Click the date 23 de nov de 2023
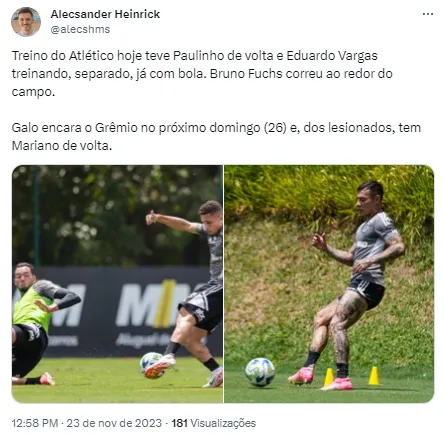Image resolution: width=444 pixels, height=441 pixels. tap(114, 423)
